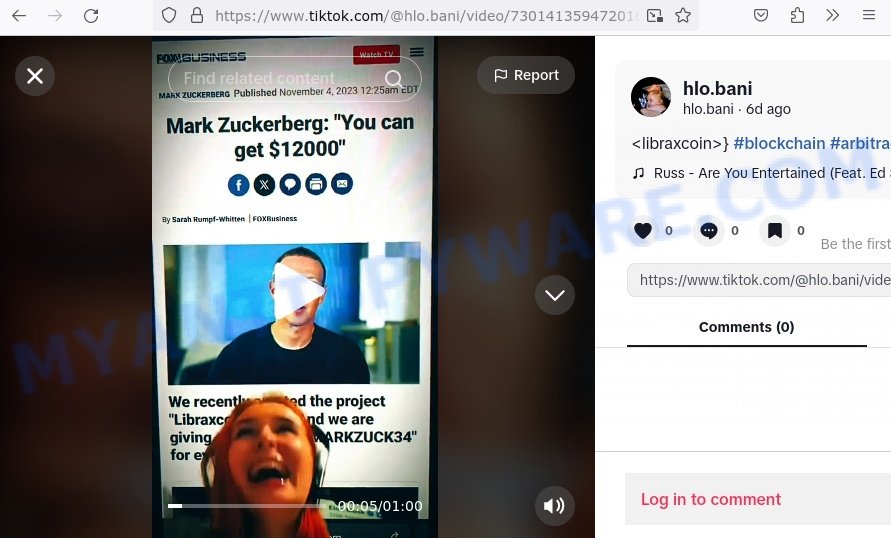The width and height of the screenshot is (891, 538).
Task: Open the #blockchain hashtag
Action: (779, 143)
